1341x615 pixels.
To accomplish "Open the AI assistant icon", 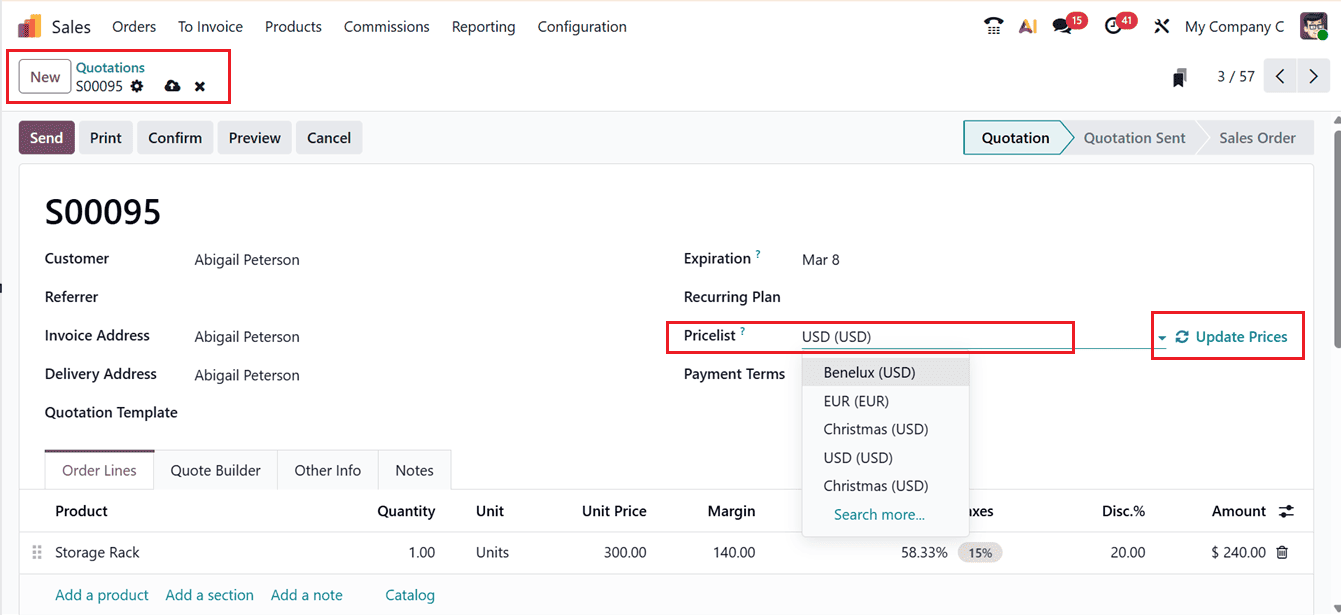I will (1028, 25).
